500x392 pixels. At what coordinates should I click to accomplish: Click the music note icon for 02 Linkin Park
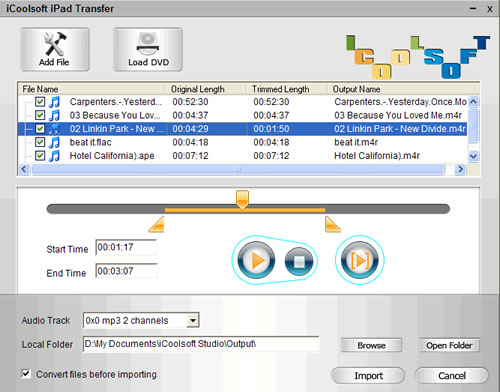54,129
